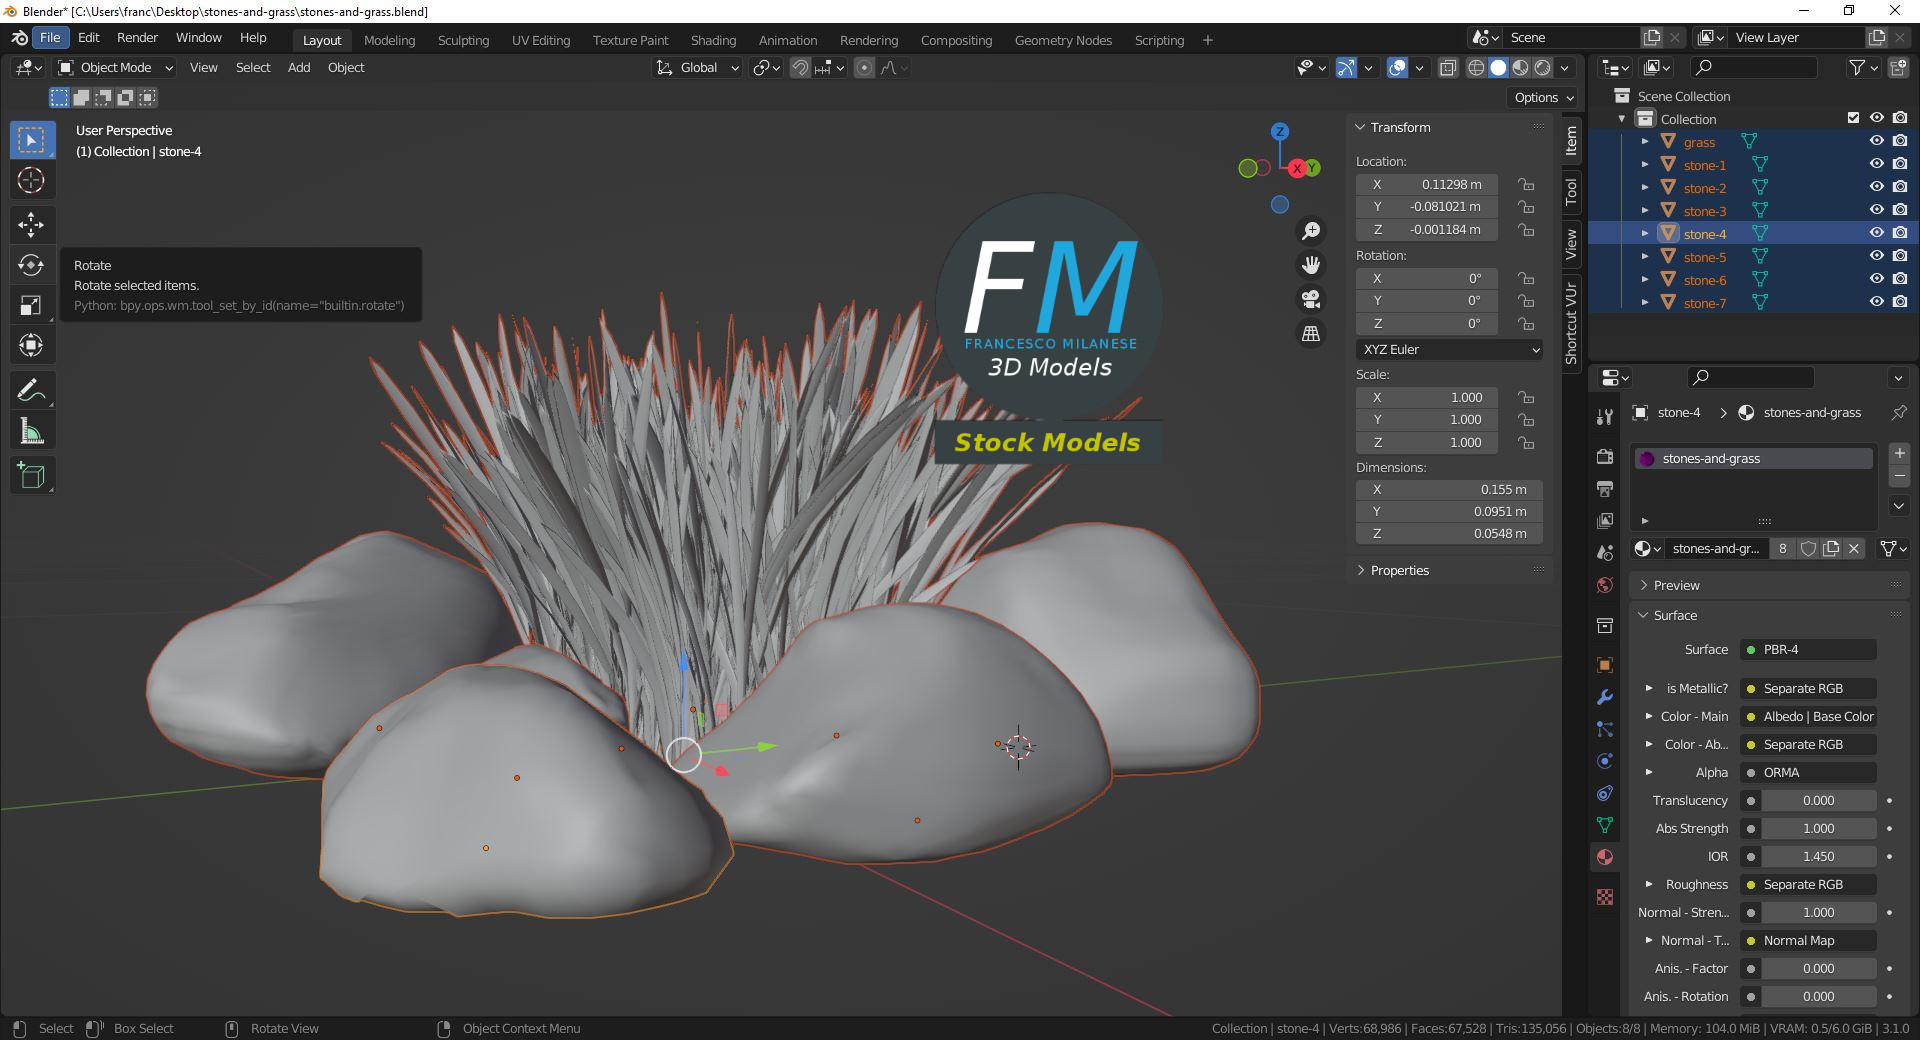Viewport: 1920px width, 1040px height.
Task: Open the XYZ Euler rotation mode dropdown
Action: [x=1449, y=350]
